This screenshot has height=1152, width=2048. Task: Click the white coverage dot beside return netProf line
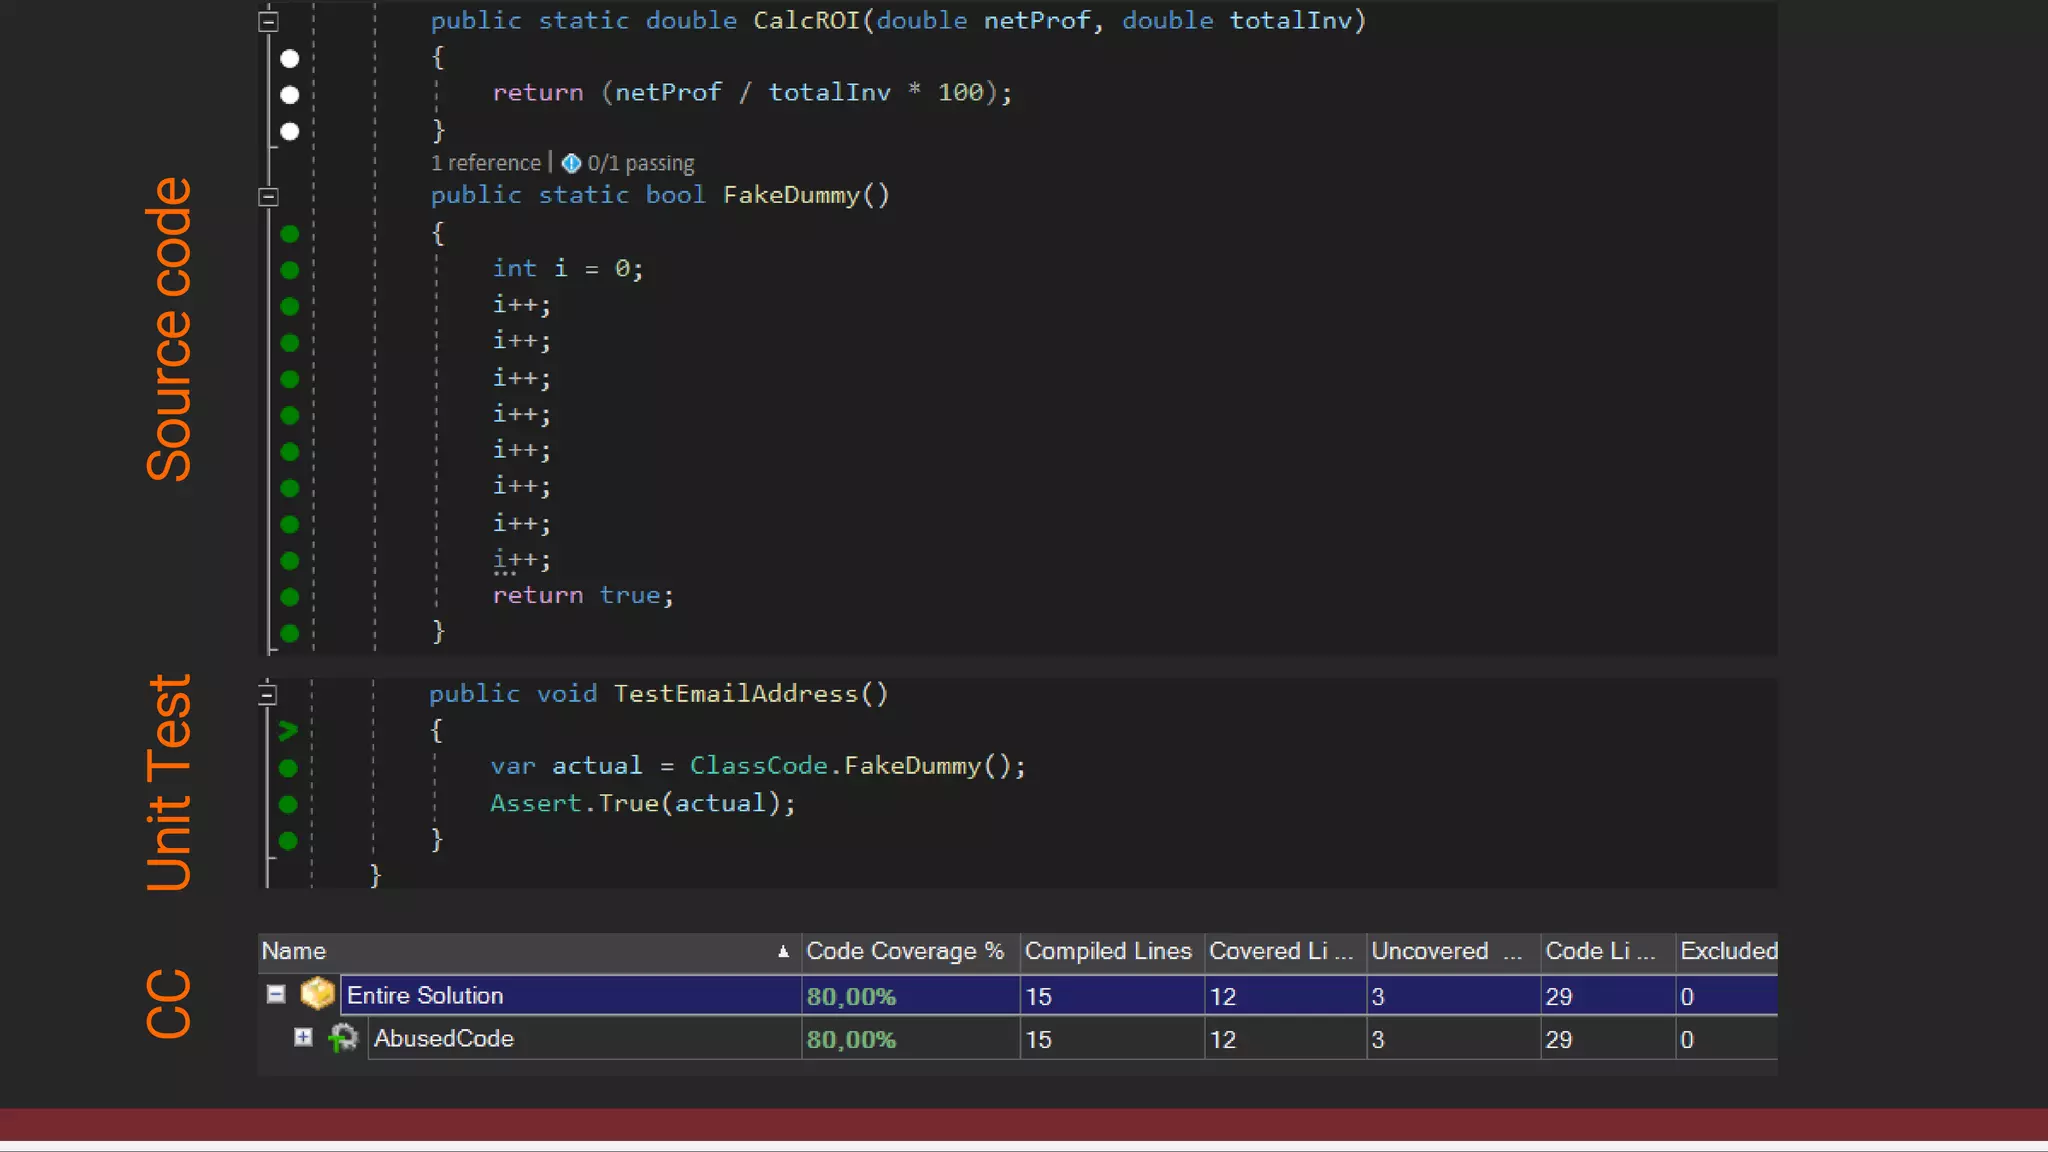pos(290,95)
